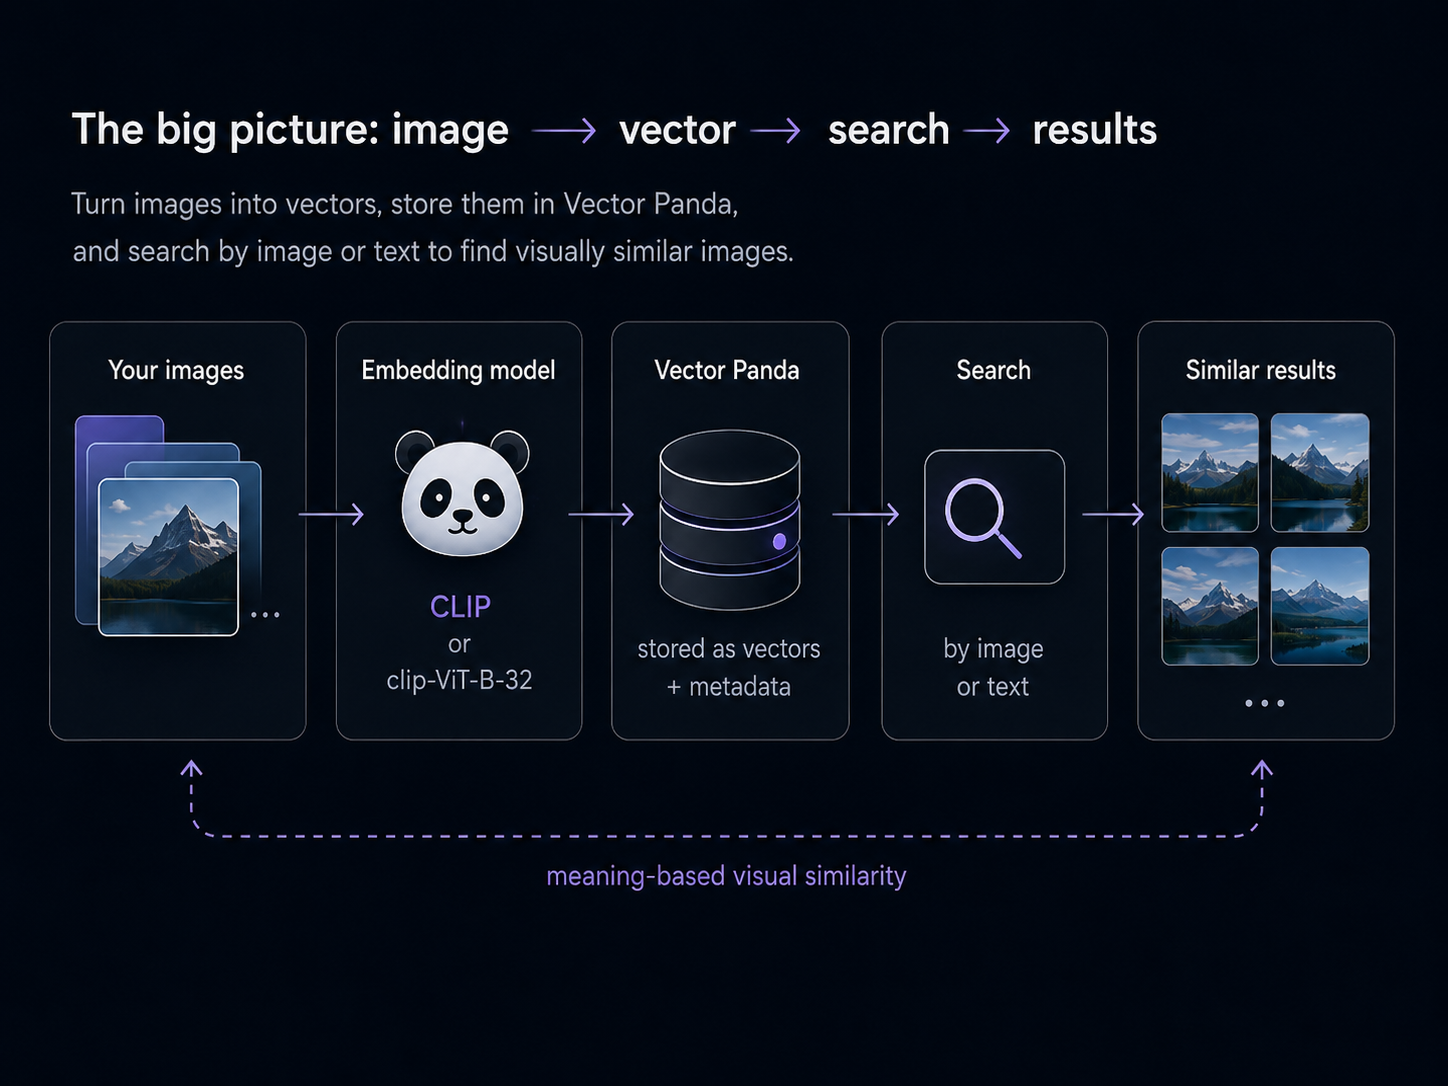Click the "Similar results" card title

[x=1261, y=370]
